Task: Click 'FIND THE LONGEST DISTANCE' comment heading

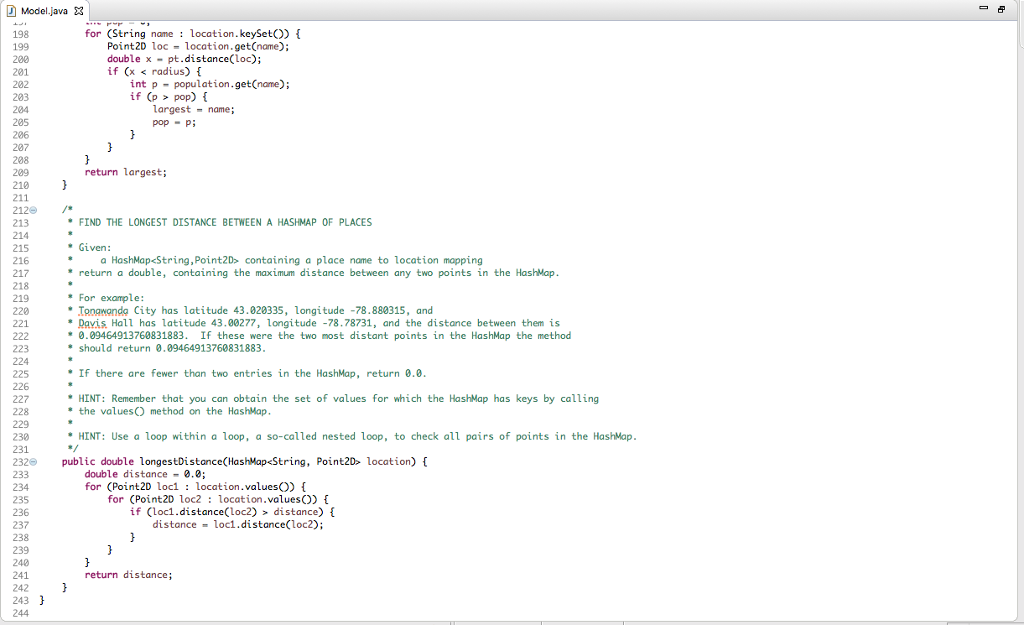Action: click(225, 223)
